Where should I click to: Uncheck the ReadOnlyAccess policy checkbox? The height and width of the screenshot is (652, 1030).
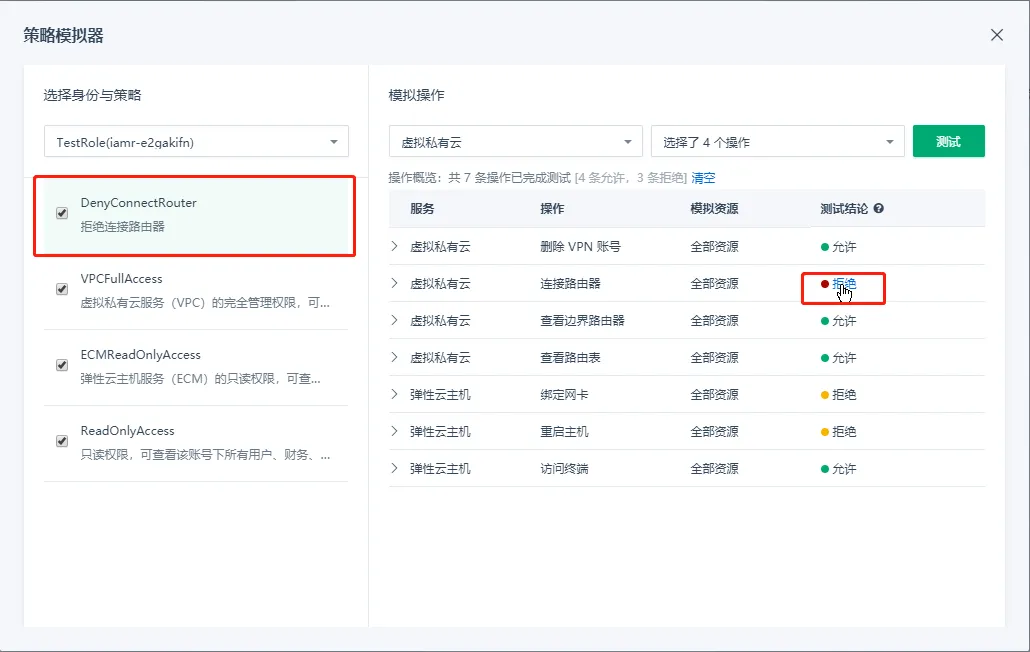(x=62, y=441)
